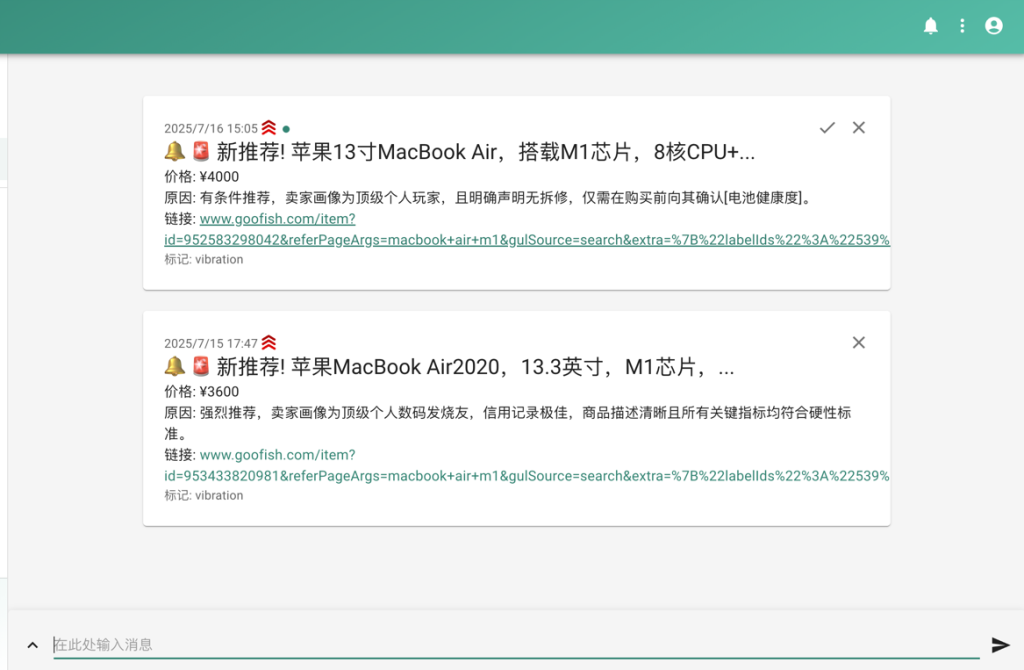Open the goofish link in the ¥4000 message
The width and height of the screenshot is (1024, 670).
coord(277,218)
